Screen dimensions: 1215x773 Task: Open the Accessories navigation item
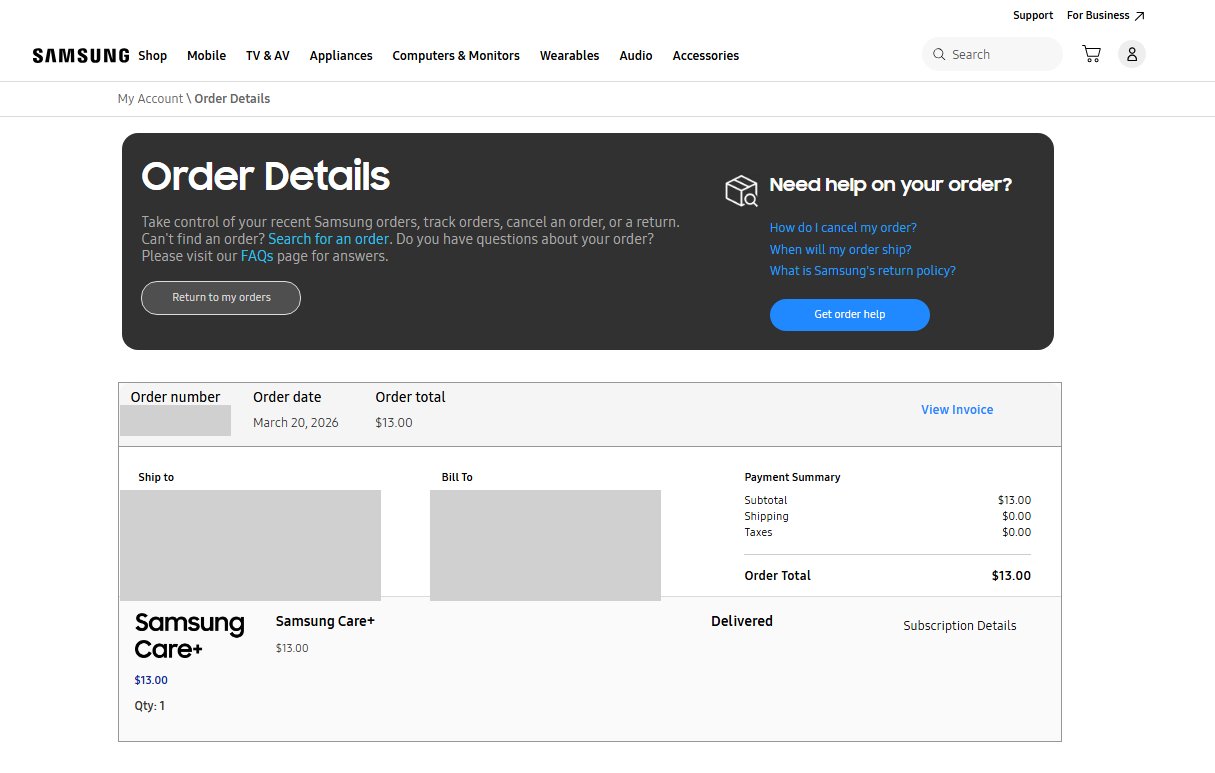[705, 56]
